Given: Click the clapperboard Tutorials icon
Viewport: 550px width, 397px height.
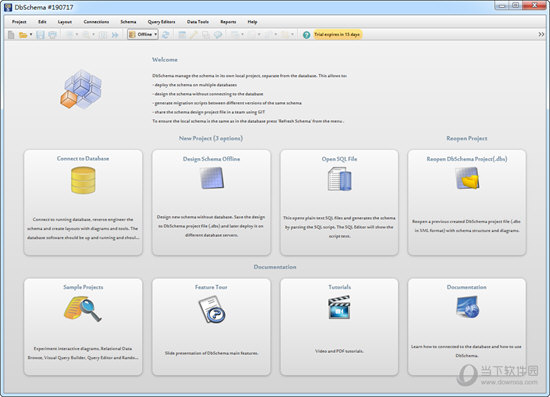Looking at the screenshot, I should 339,307.
